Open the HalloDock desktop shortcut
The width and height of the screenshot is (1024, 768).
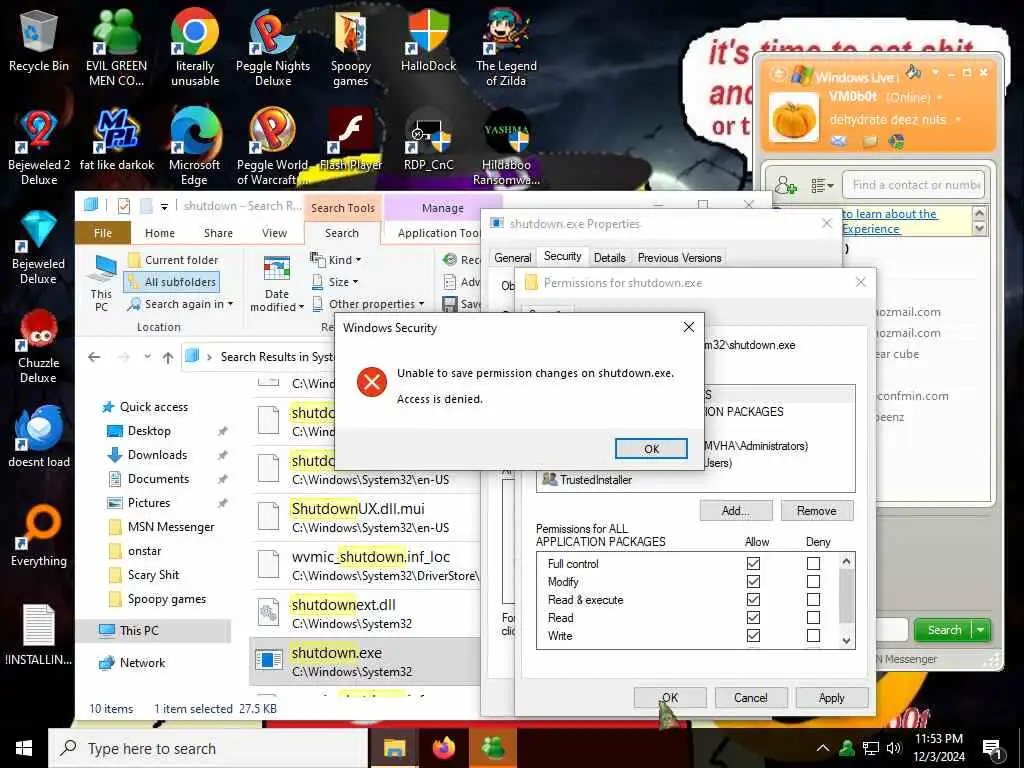tap(428, 40)
